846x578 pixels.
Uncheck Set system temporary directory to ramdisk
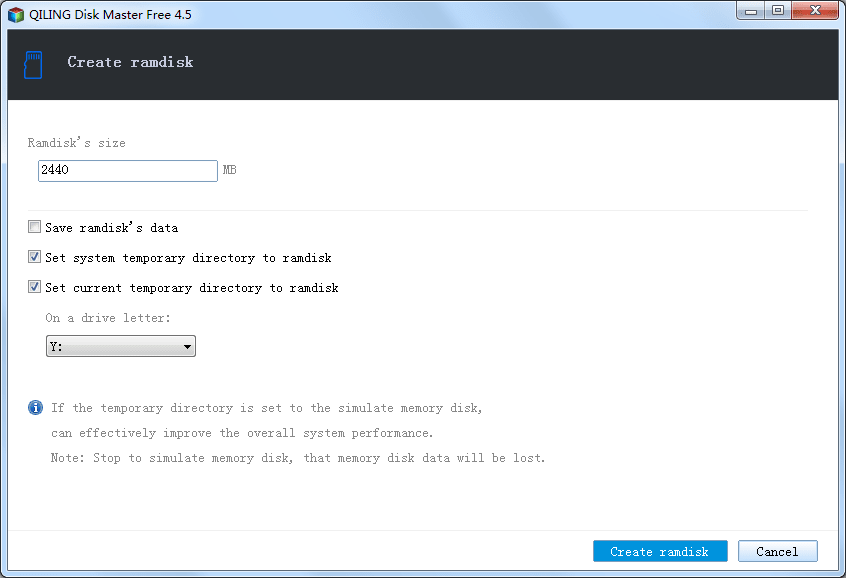pos(35,257)
